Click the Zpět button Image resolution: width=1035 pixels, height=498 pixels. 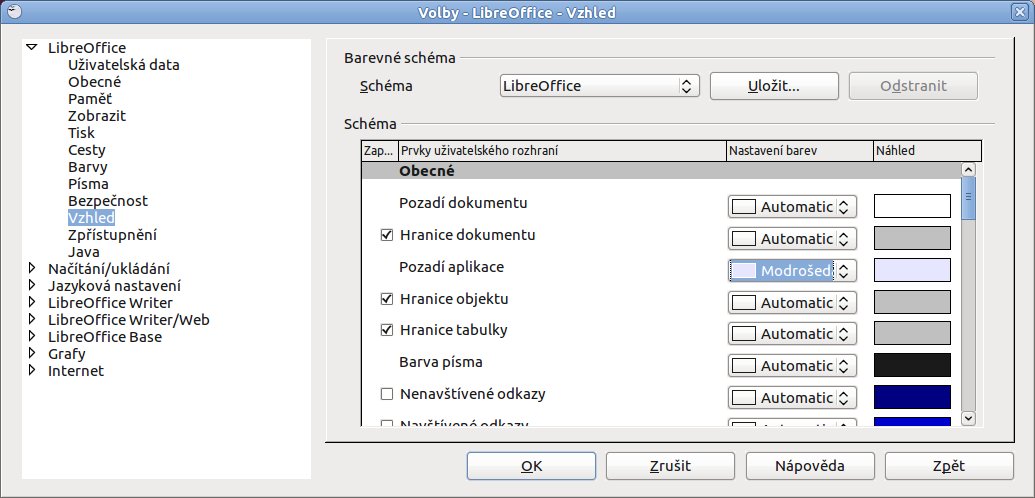pos(949,466)
